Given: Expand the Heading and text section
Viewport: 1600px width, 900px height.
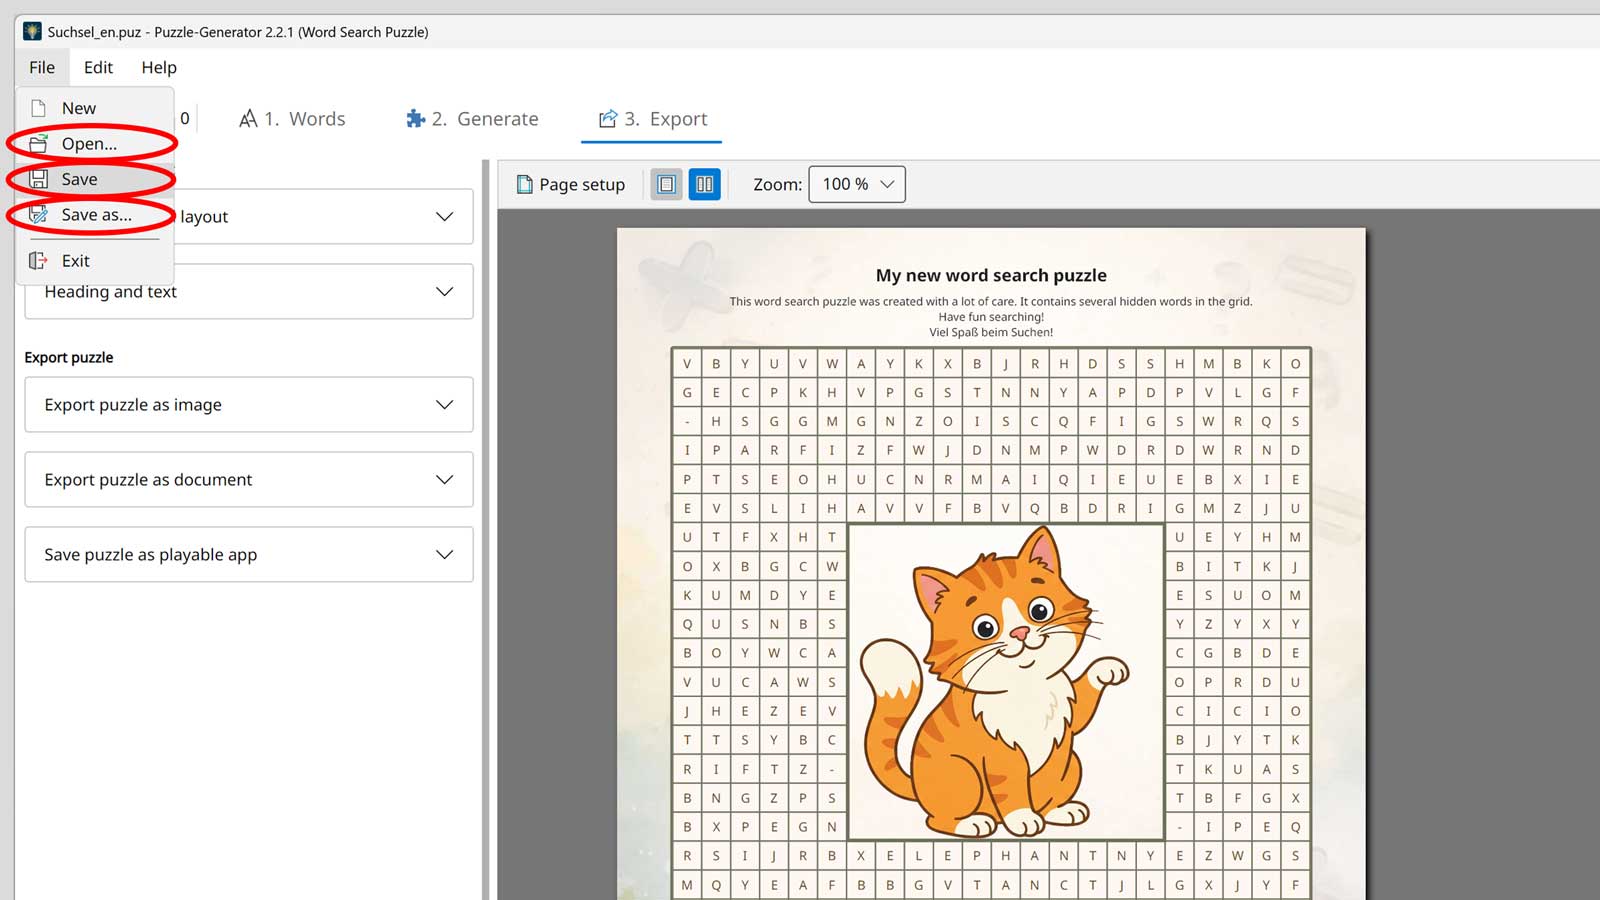Looking at the screenshot, I should pyautogui.click(x=249, y=292).
